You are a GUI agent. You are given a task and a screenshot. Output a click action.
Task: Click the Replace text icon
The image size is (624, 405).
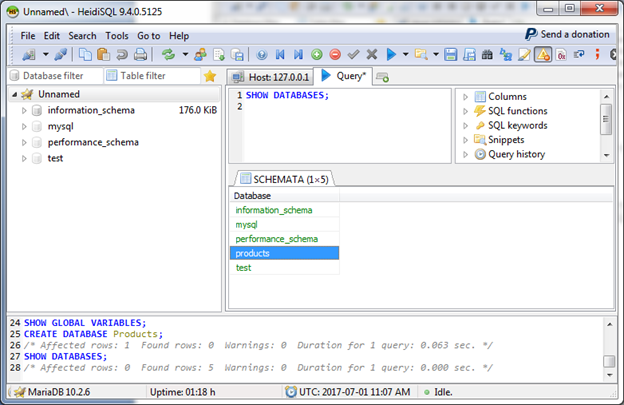pyautogui.click(x=506, y=55)
